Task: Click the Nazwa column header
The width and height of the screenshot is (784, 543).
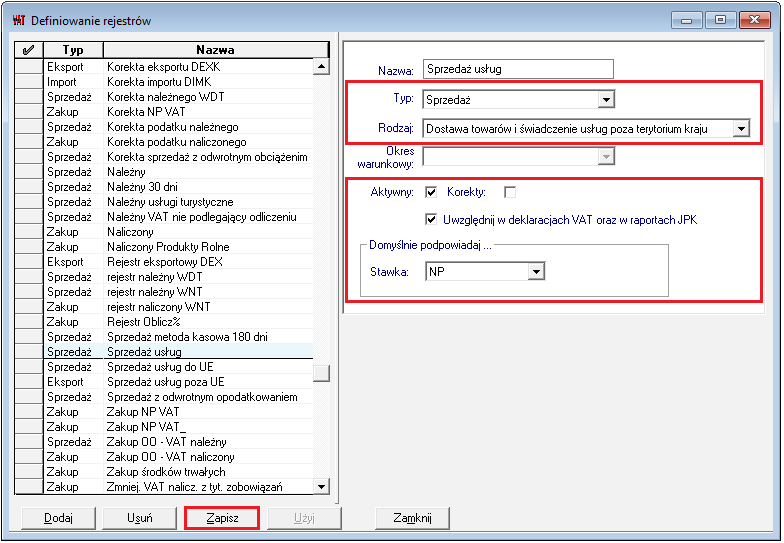Action: 216,50
